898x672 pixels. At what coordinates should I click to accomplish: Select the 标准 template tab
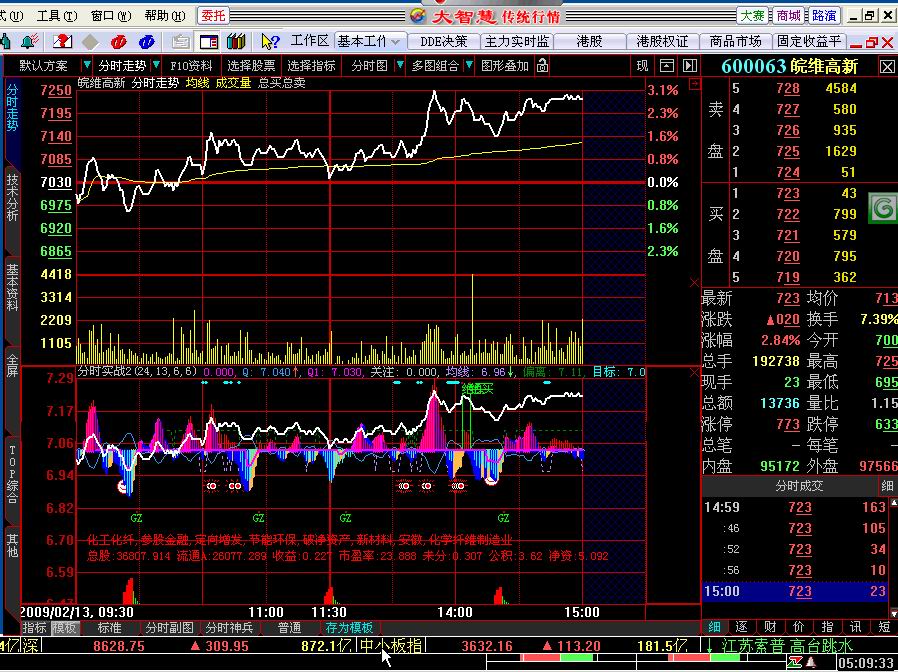point(109,628)
